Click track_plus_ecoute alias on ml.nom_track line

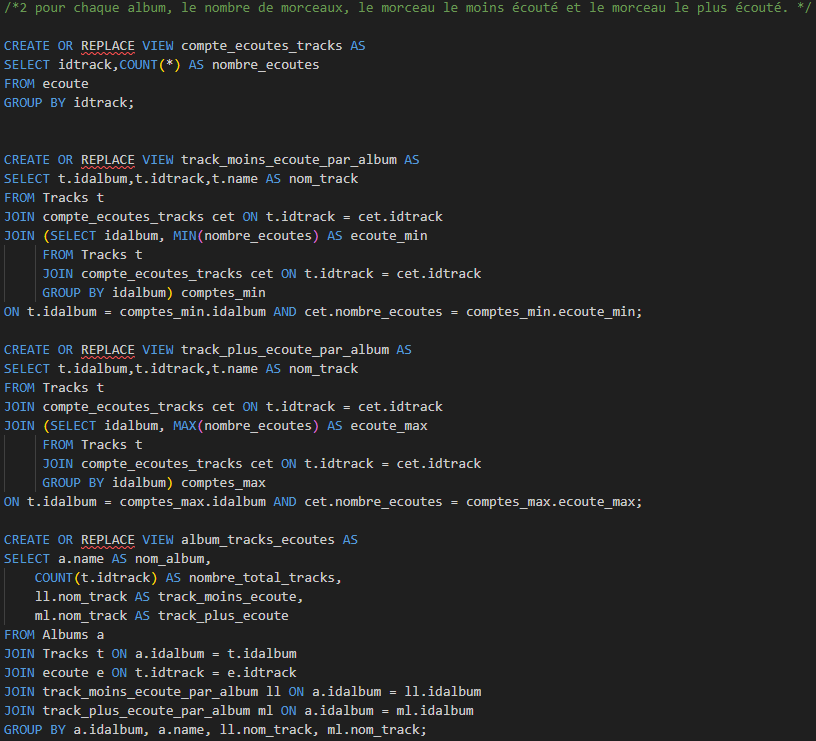coord(223,616)
